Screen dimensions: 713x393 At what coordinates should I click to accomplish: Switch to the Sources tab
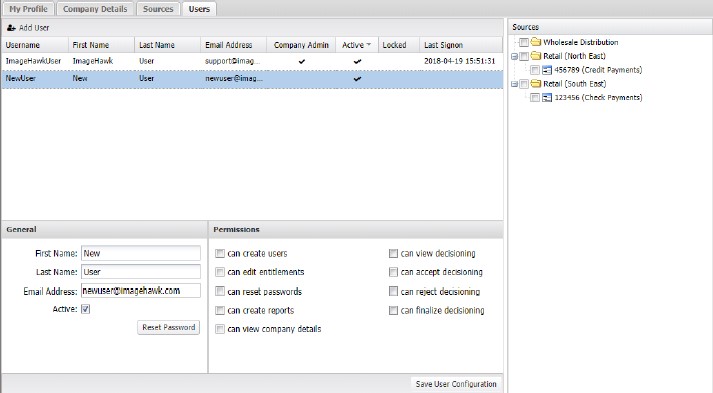[x=158, y=9]
